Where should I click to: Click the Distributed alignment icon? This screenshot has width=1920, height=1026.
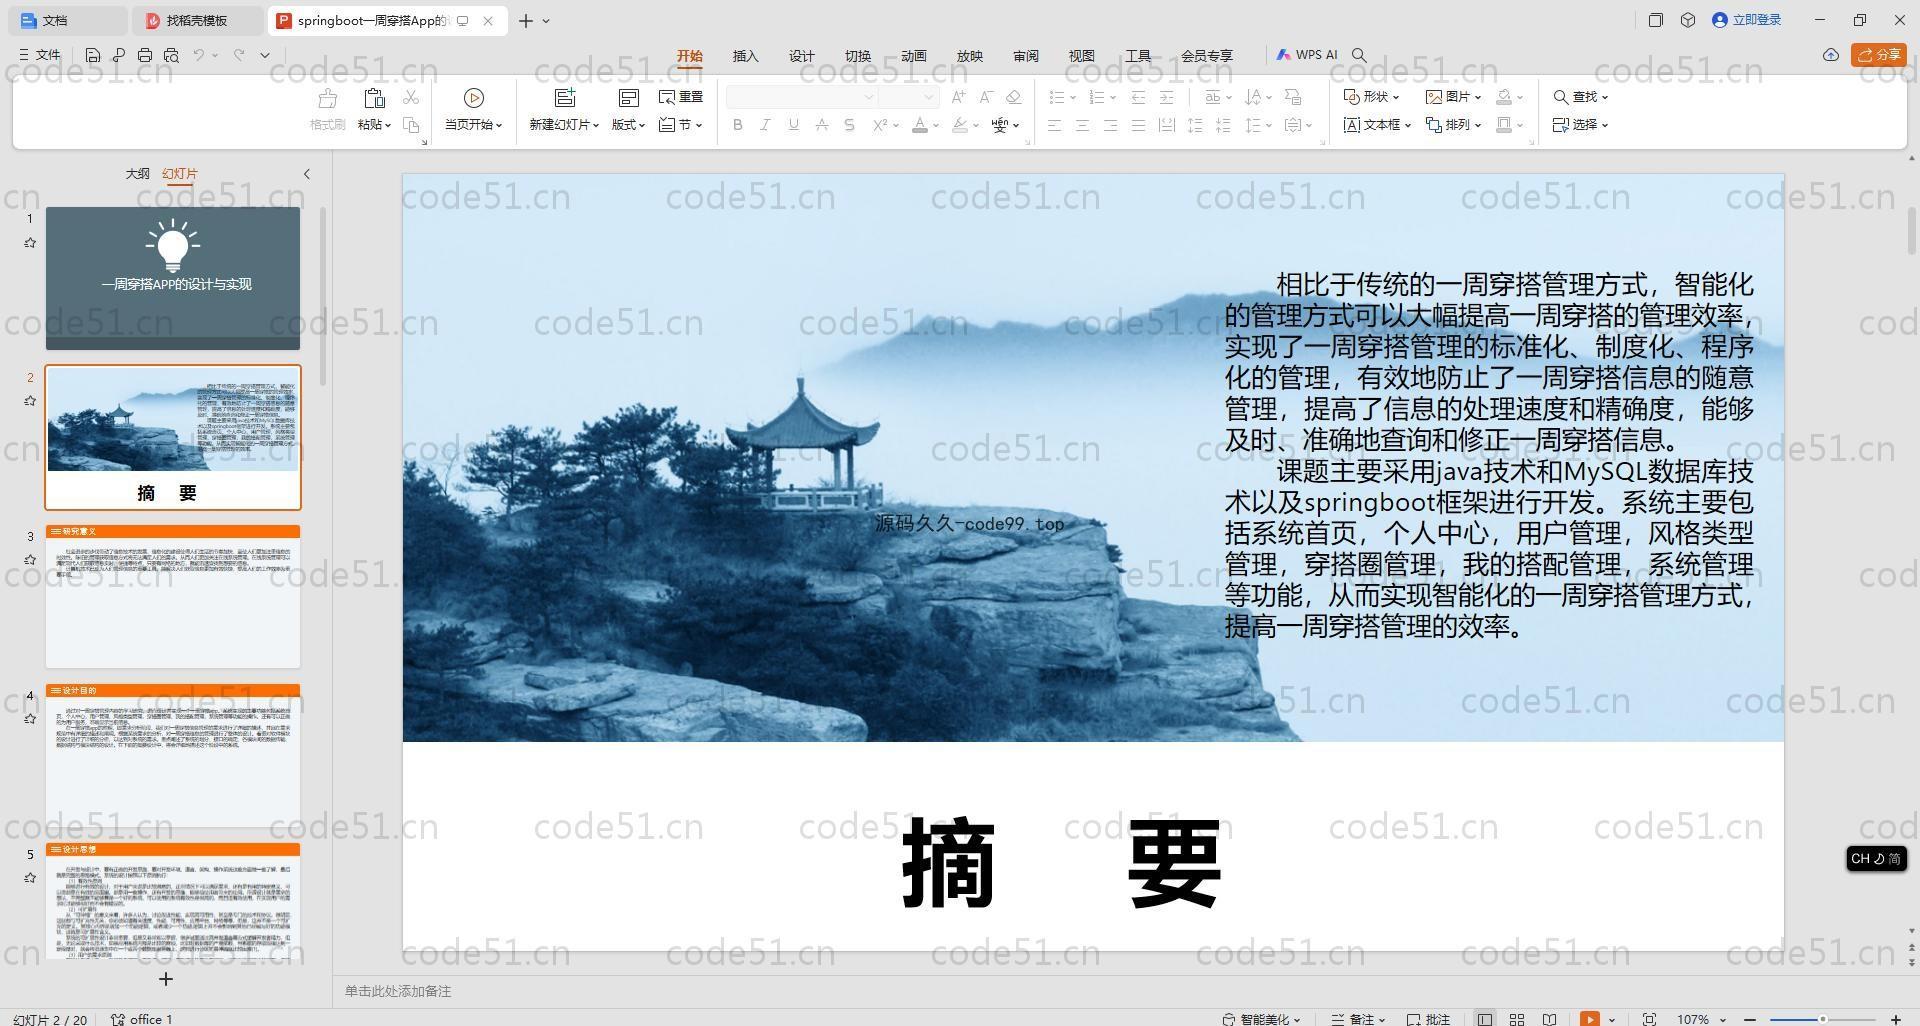(x=1166, y=125)
